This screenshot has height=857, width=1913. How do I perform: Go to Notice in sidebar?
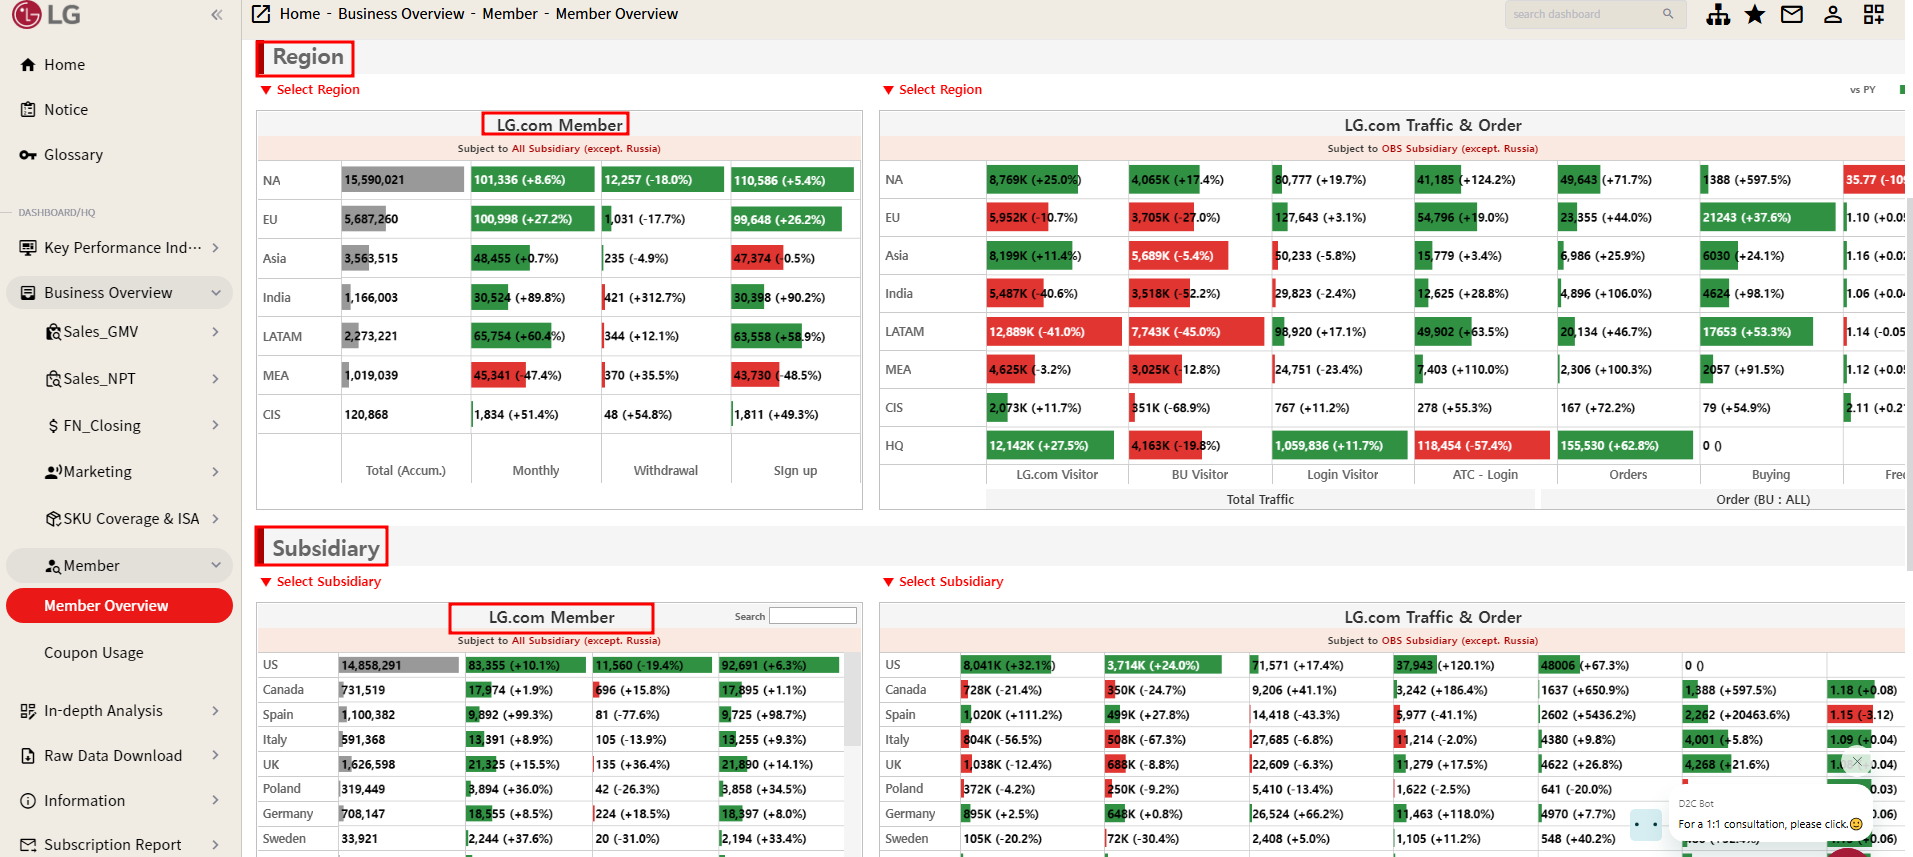point(66,110)
